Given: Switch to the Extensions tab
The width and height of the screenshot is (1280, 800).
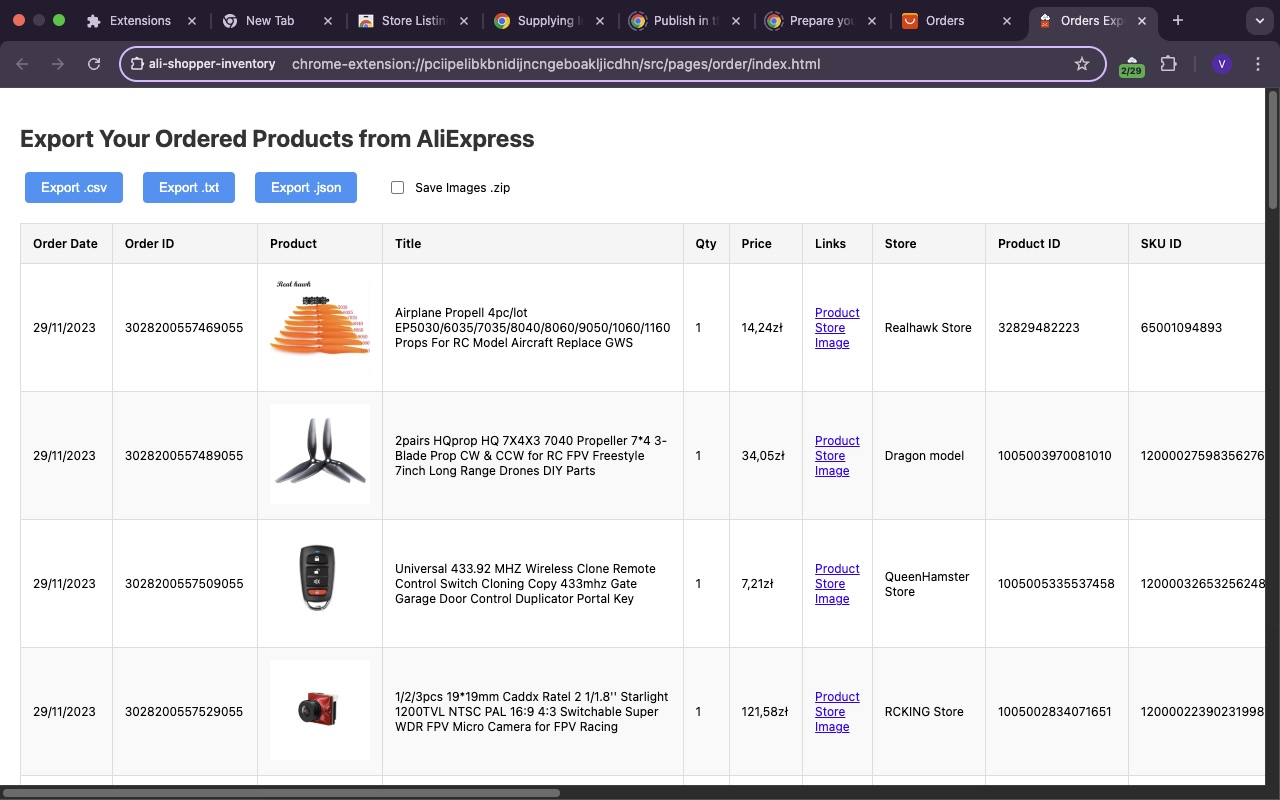Looking at the screenshot, I should (x=141, y=20).
